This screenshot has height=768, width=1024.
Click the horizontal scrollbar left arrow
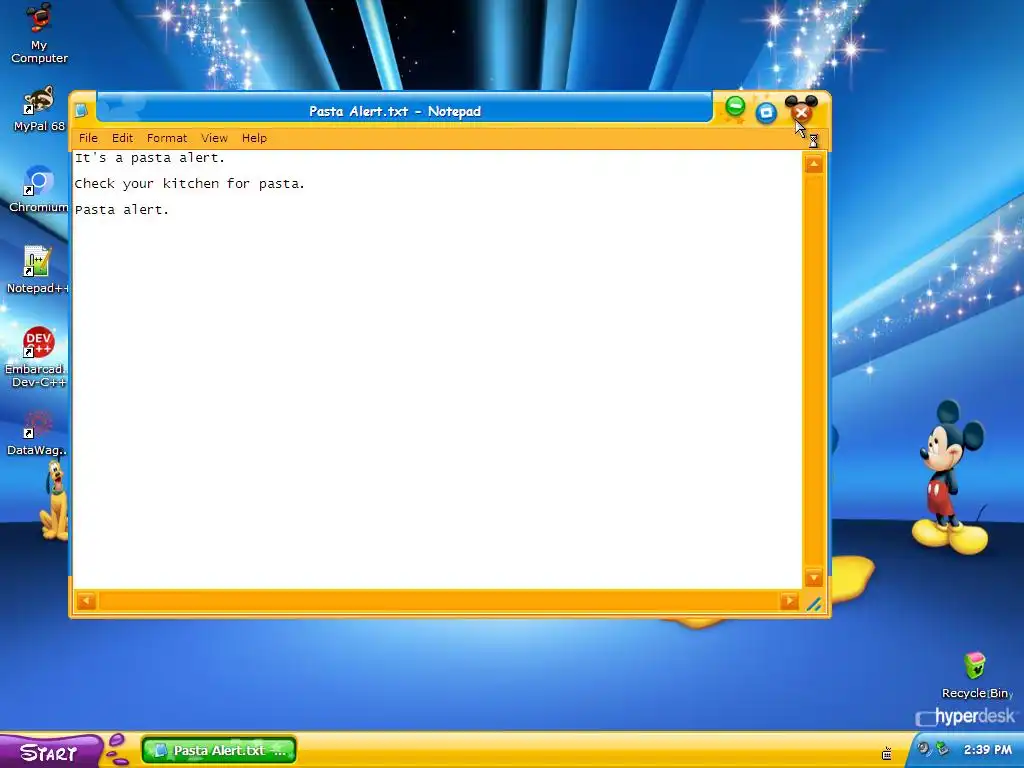coord(87,601)
